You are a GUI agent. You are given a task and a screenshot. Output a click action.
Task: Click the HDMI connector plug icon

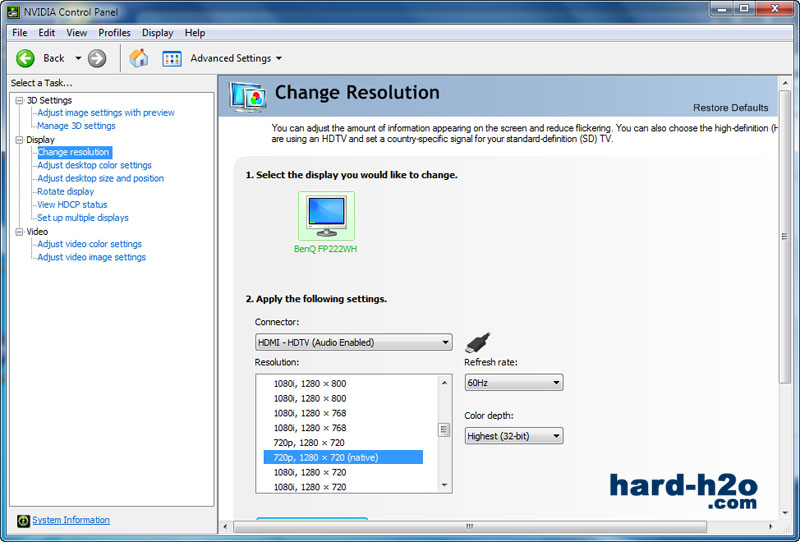click(478, 342)
